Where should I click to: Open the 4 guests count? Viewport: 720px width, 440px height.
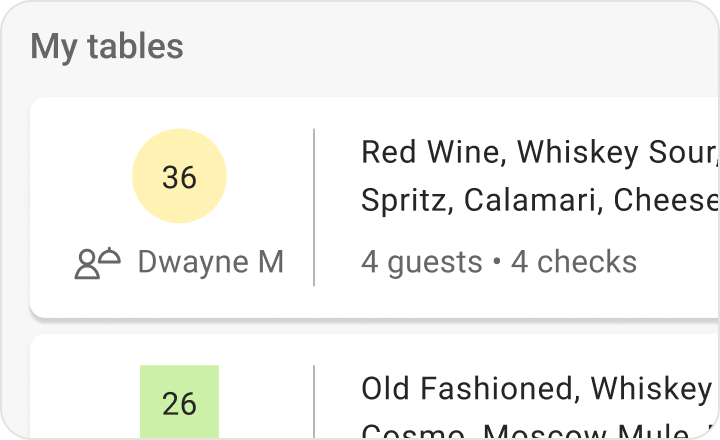[x=422, y=262]
